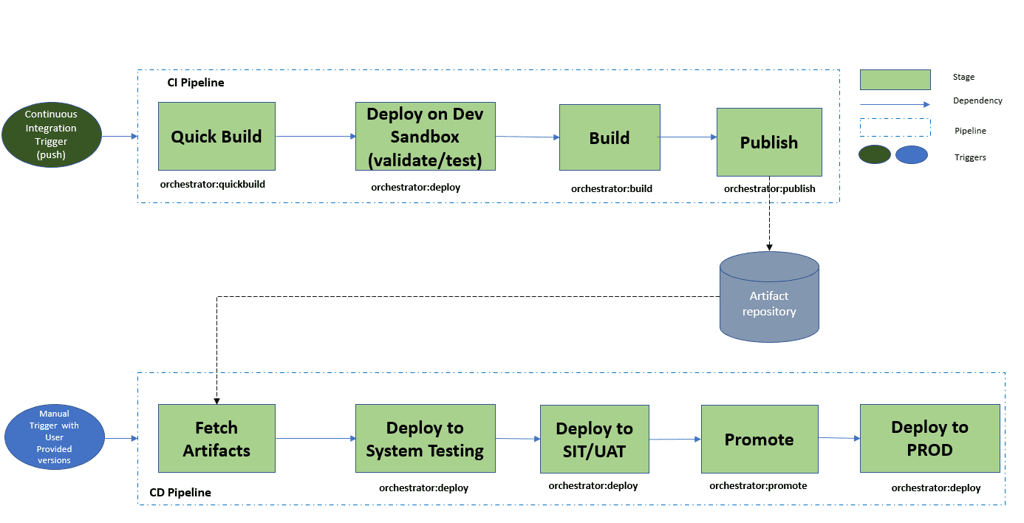This screenshot has height=523, width=1024.
Task: Click the dark green trigger legend ellipse
Action: pos(874,155)
